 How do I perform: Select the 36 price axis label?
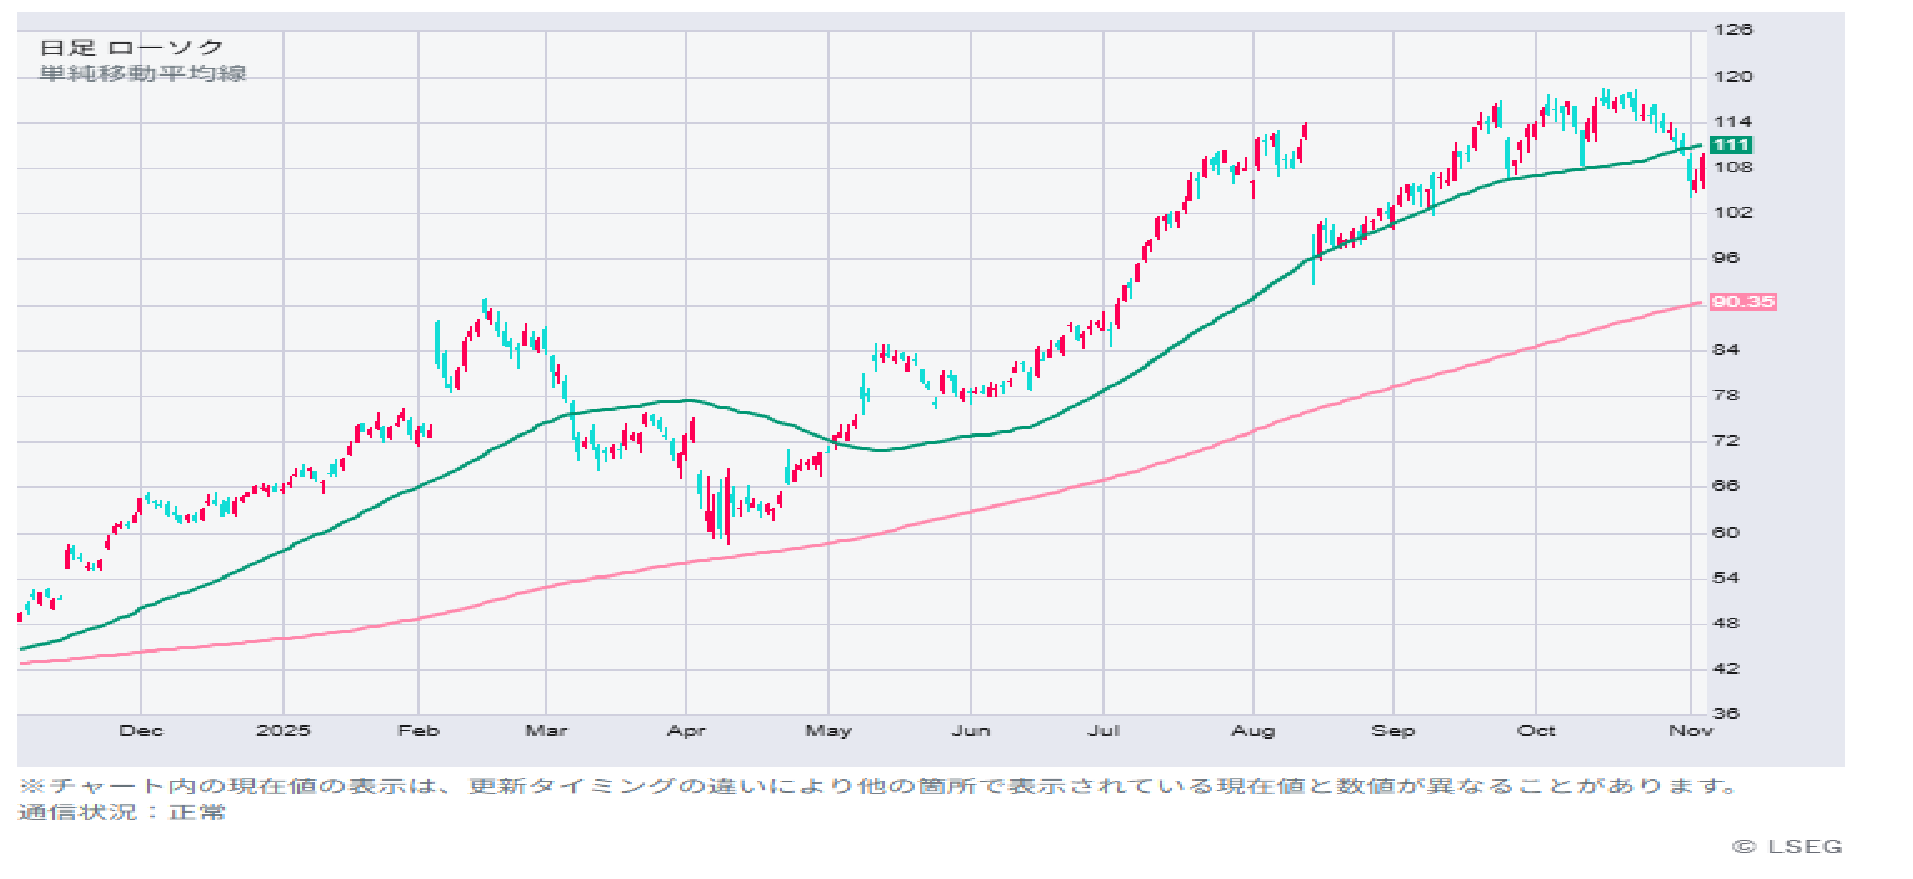point(1726,714)
